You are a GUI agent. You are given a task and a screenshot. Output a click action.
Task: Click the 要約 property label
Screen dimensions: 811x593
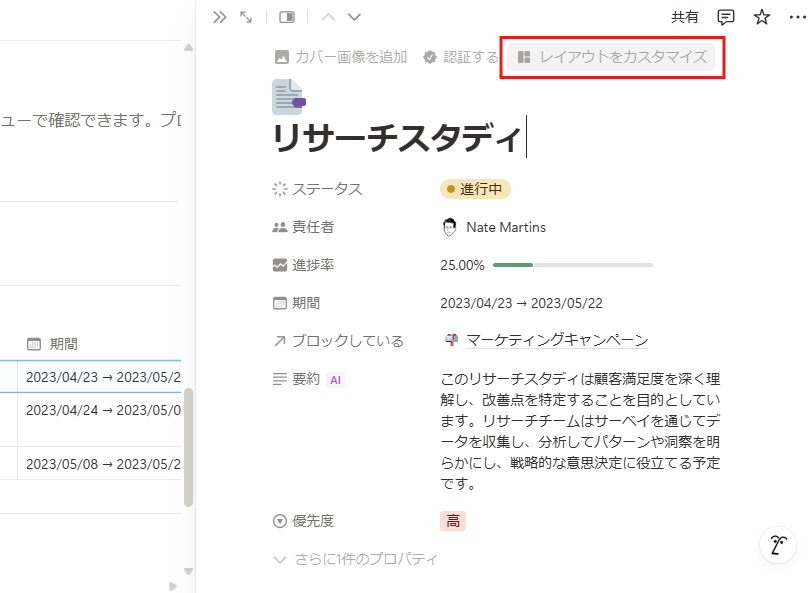pos(306,379)
